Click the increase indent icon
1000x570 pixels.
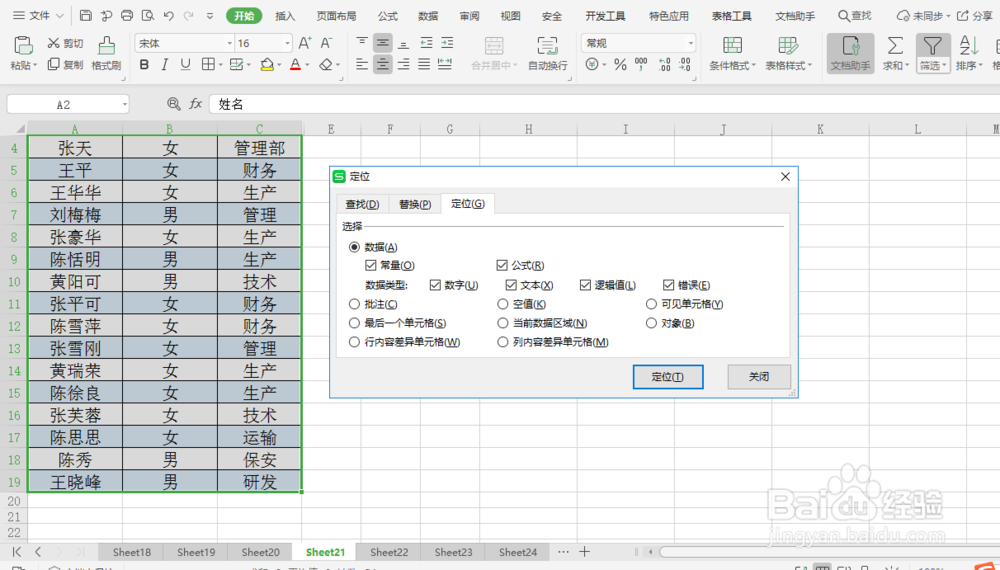[x=447, y=43]
